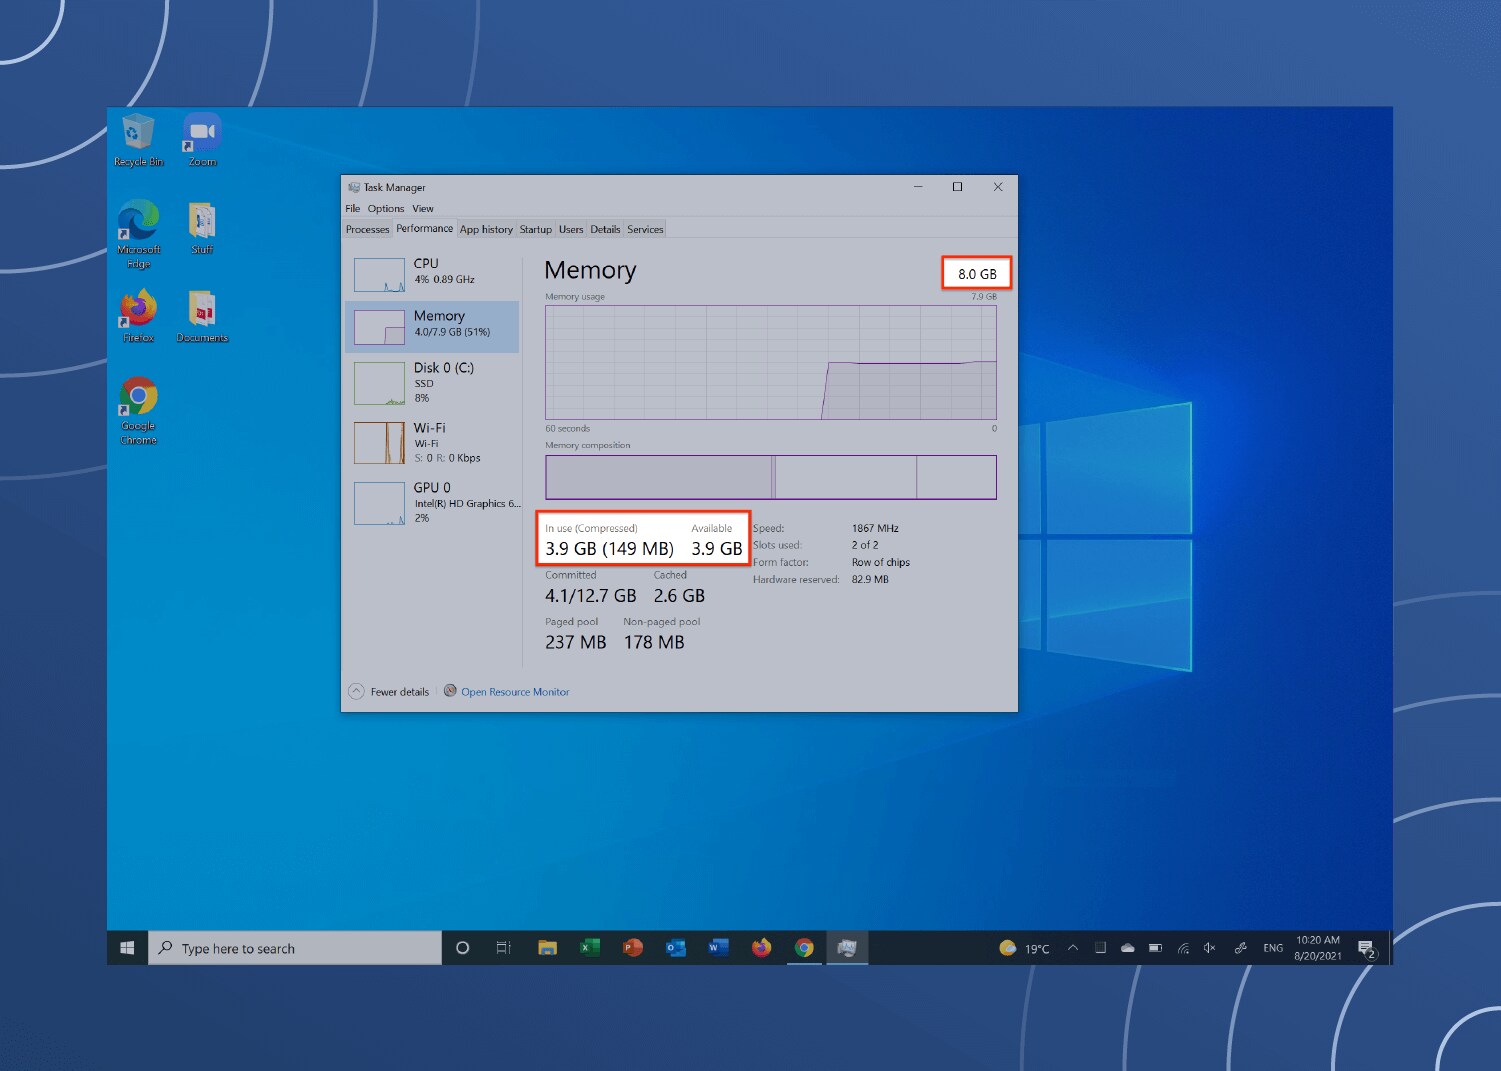Image resolution: width=1501 pixels, height=1071 pixels.
Task: Open the Options menu in Task Manager
Action: (x=385, y=208)
